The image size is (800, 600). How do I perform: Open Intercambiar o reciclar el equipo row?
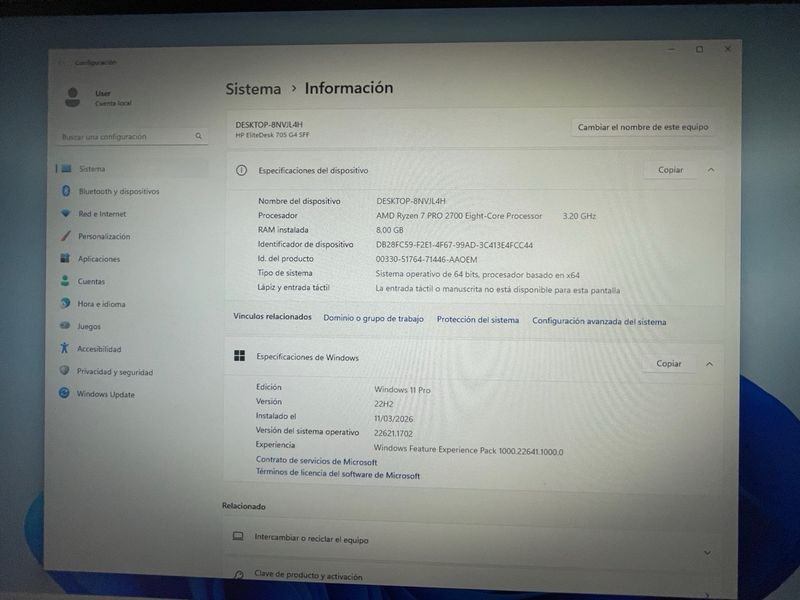click(473, 541)
